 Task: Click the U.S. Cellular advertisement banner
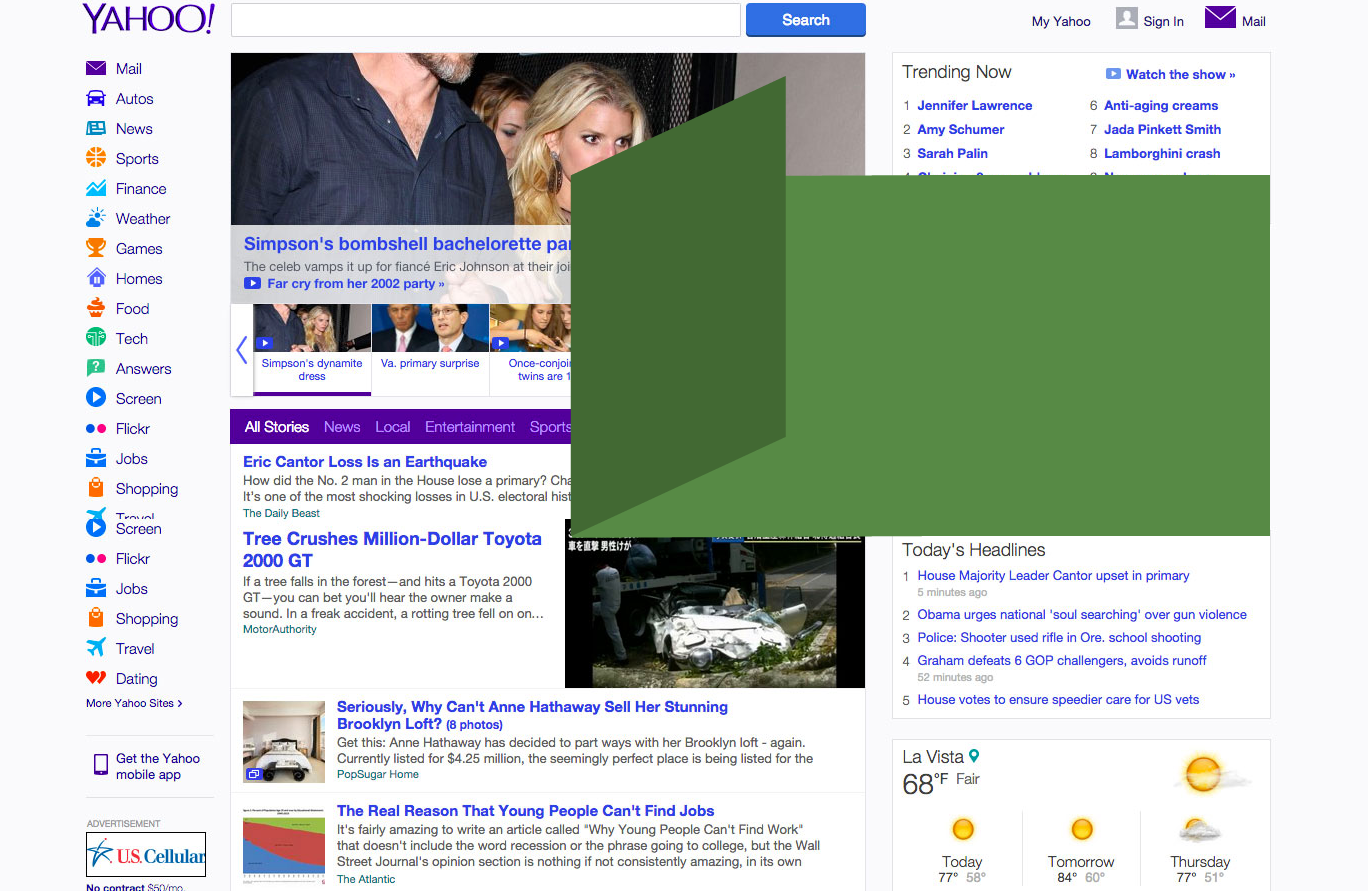click(146, 854)
